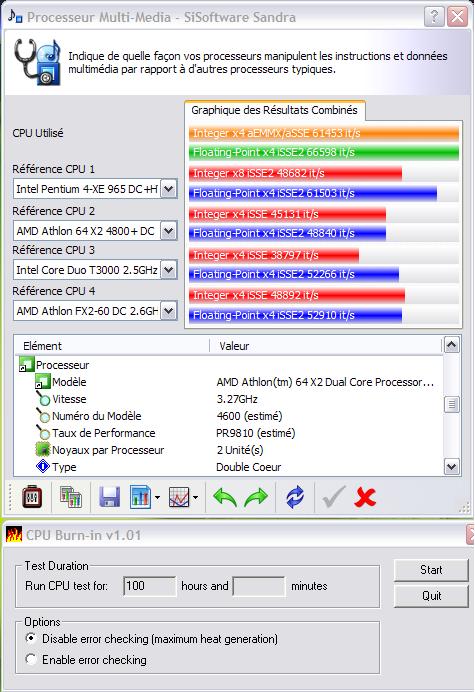Screen dimensions: 475x692
Task: Click the results list scroll down arrow
Action: point(451,467)
